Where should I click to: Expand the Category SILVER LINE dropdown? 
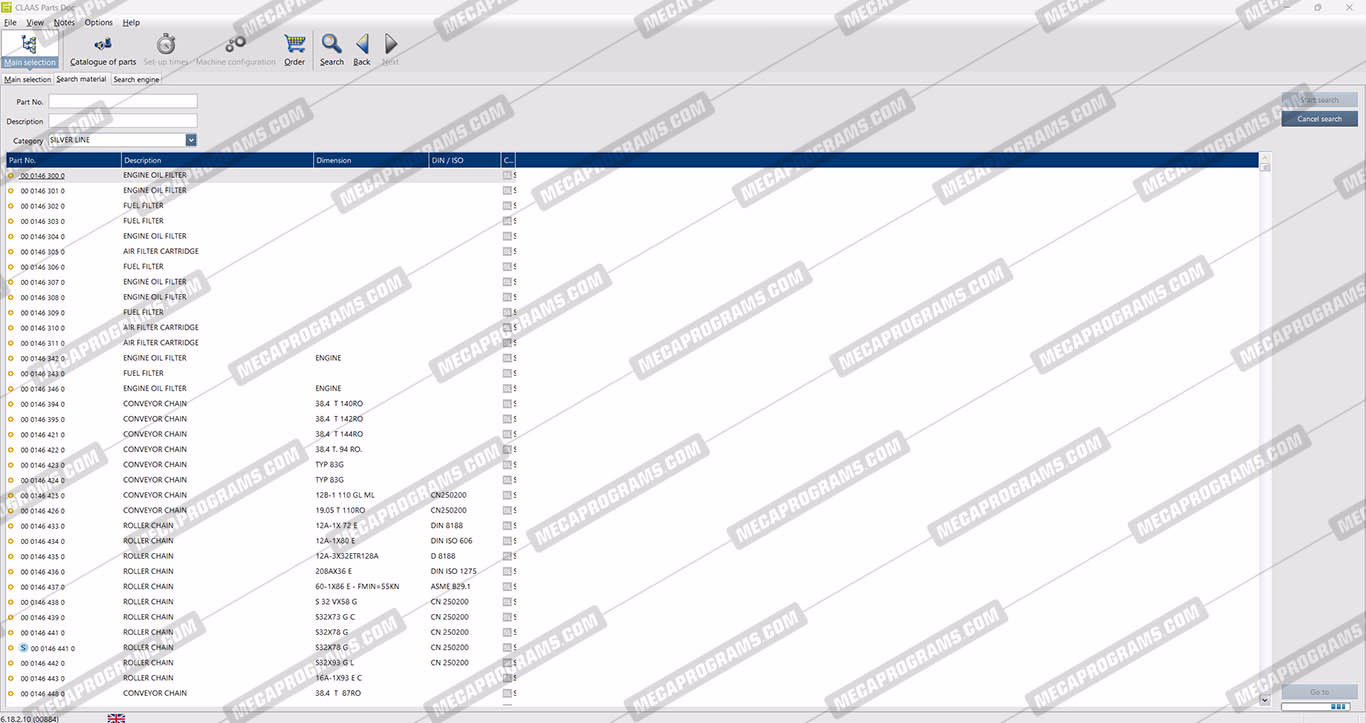click(191, 140)
